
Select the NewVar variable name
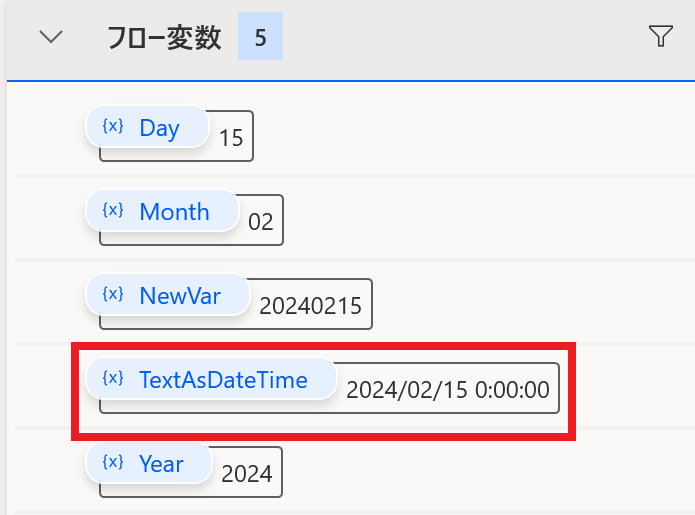tap(180, 296)
